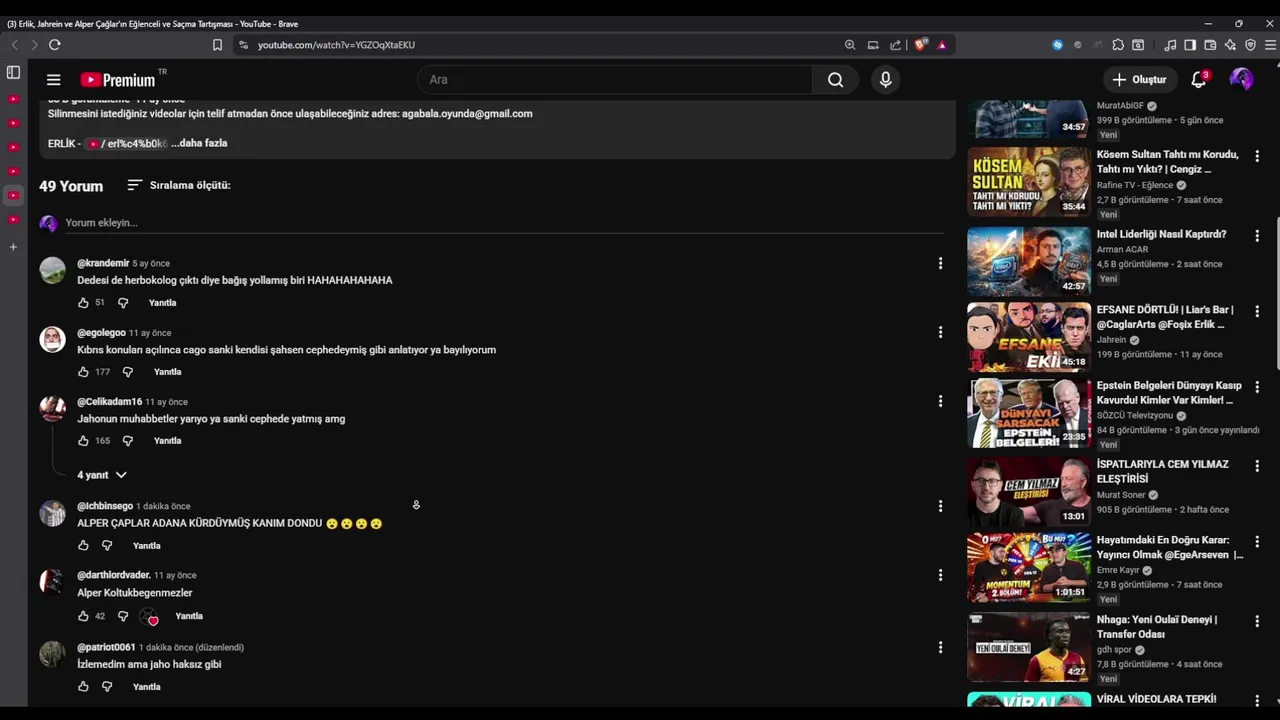Bookmark this page icon in address bar

(217, 45)
